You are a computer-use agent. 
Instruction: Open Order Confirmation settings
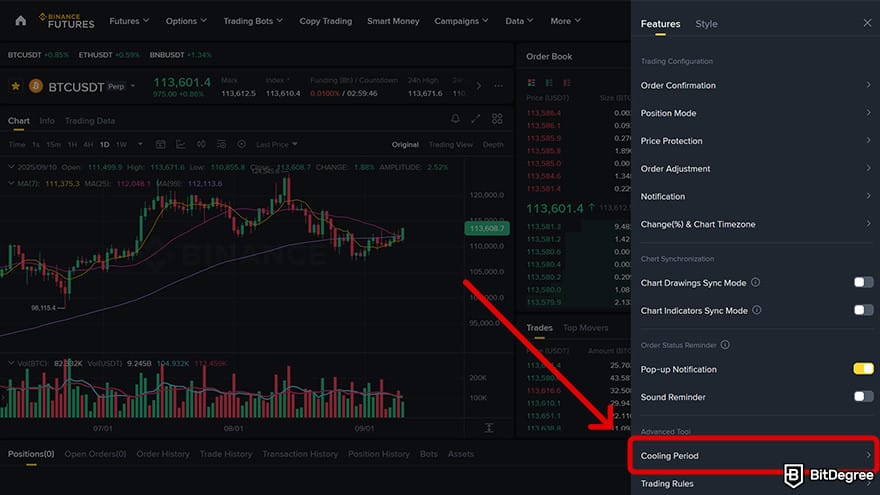[755, 85]
